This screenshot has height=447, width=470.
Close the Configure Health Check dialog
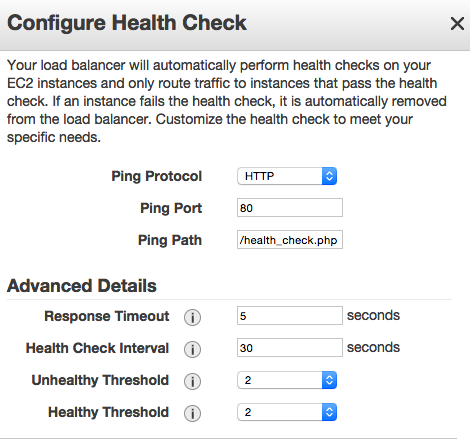click(457, 24)
